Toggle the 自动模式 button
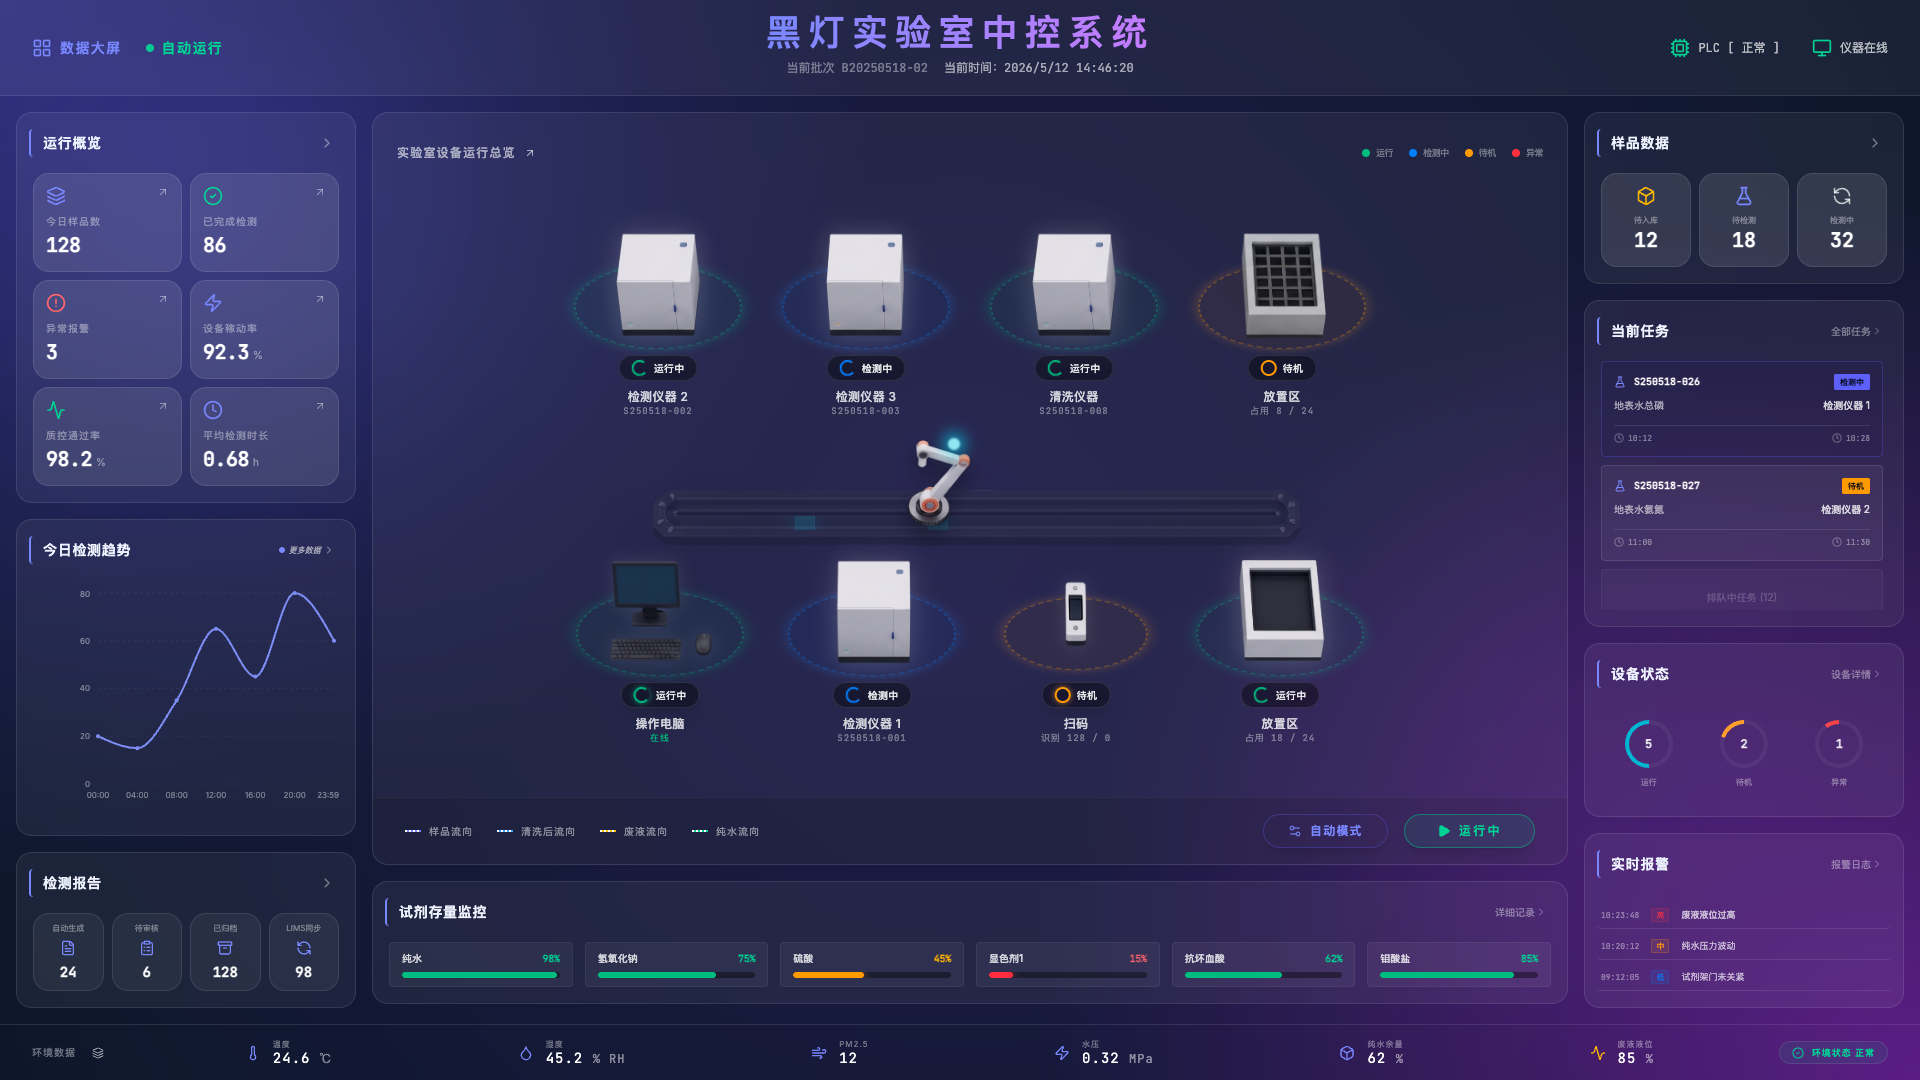 tap(1325, 831)
